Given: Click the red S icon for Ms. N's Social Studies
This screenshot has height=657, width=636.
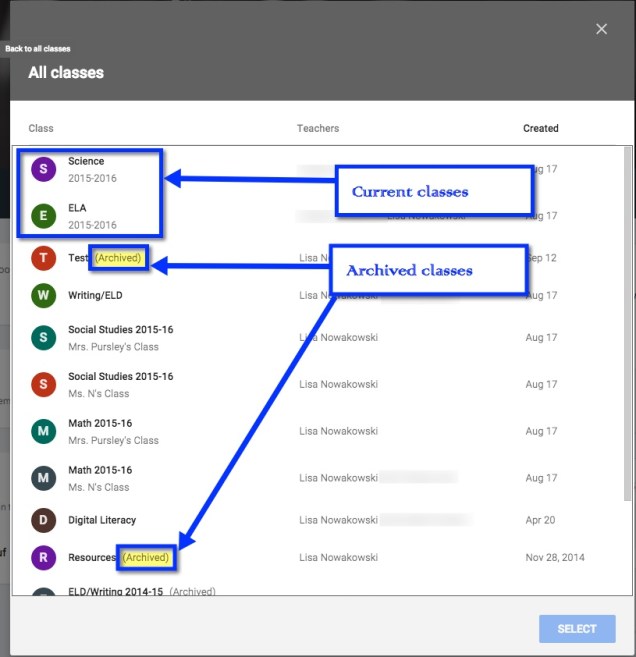Looking at the screenshot, I should pos(43,385).
